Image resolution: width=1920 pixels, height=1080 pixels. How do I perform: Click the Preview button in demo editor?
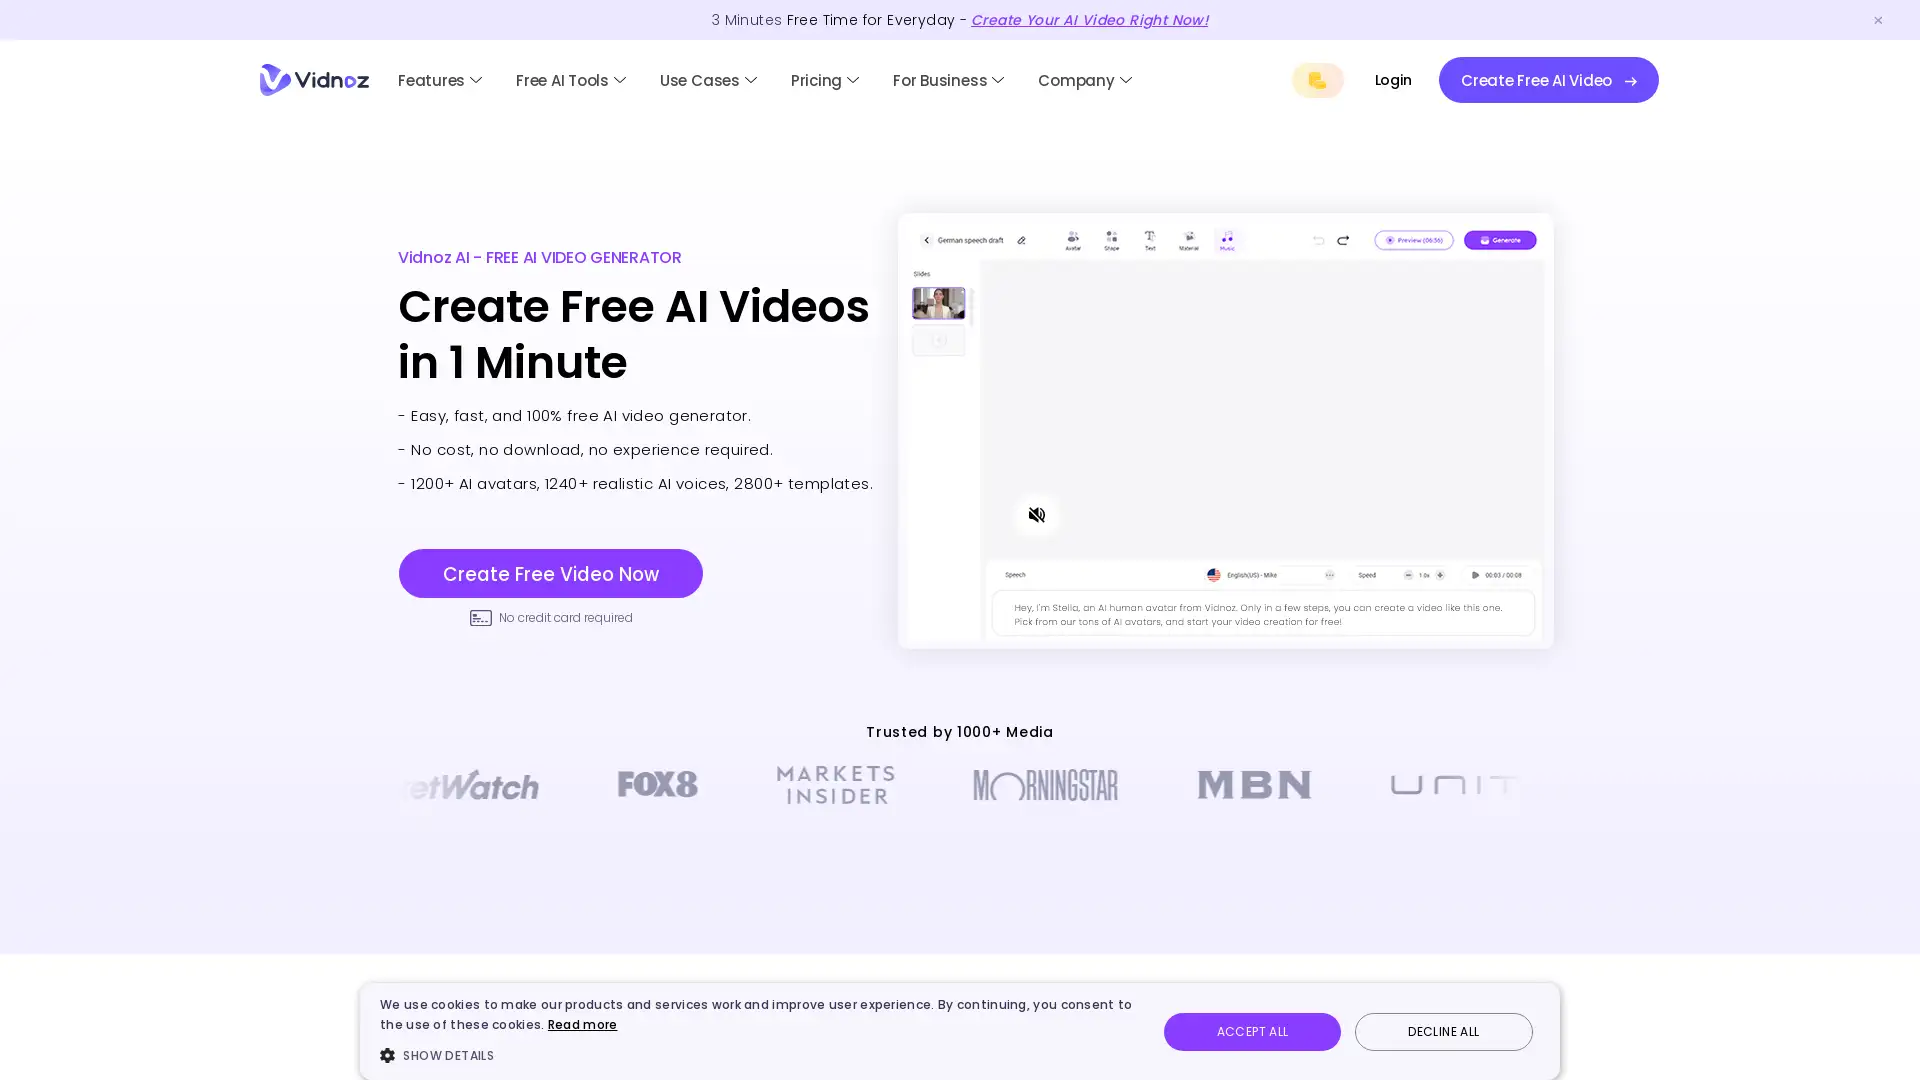click(x=1413, y=240)
